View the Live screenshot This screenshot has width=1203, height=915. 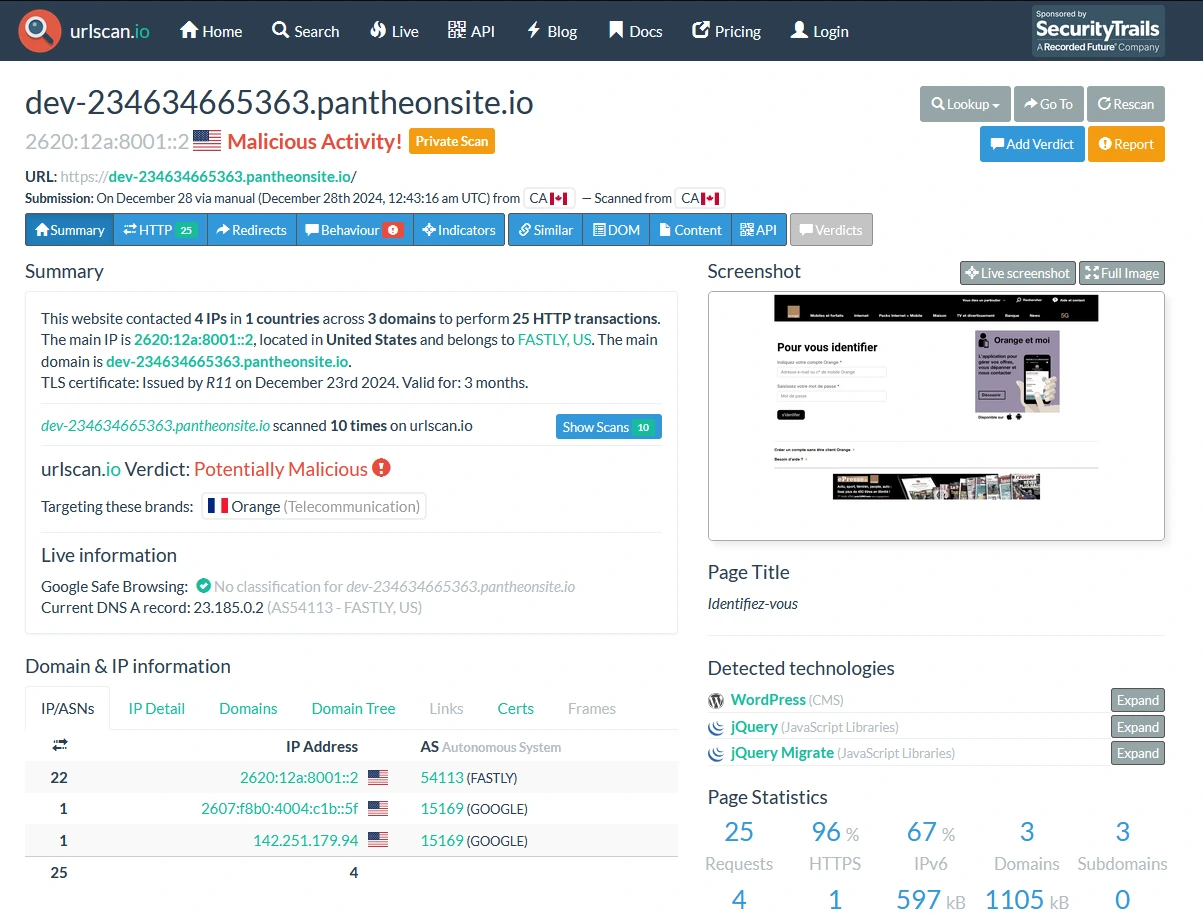(x=1017, y=273)
